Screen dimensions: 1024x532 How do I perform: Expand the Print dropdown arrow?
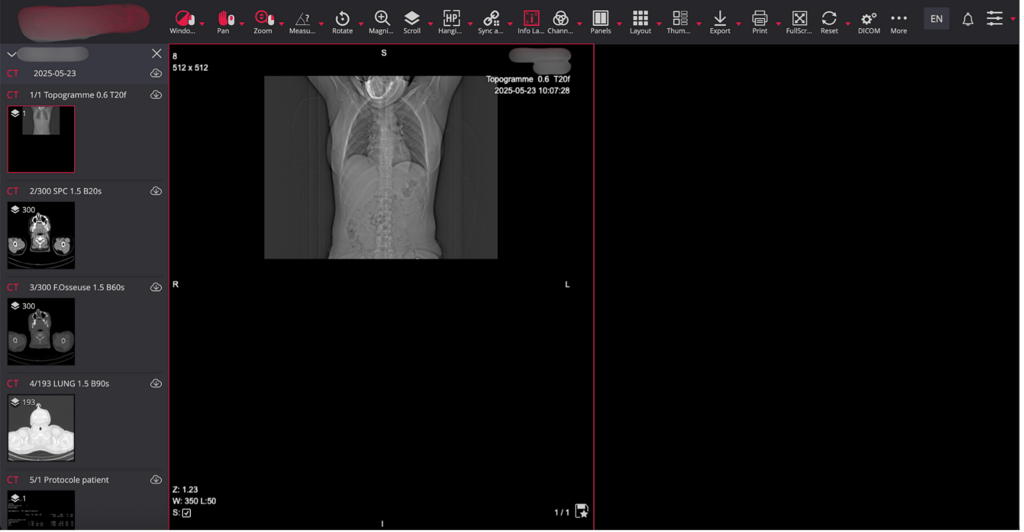point(778,24)
